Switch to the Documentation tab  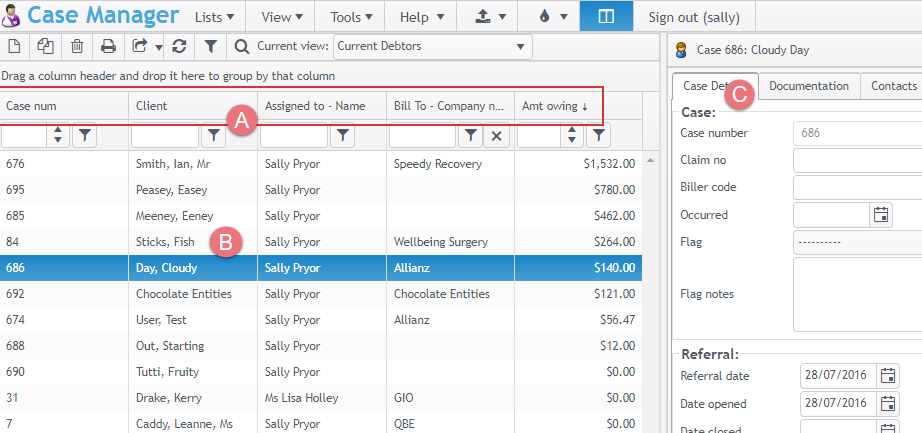(808, 86)
